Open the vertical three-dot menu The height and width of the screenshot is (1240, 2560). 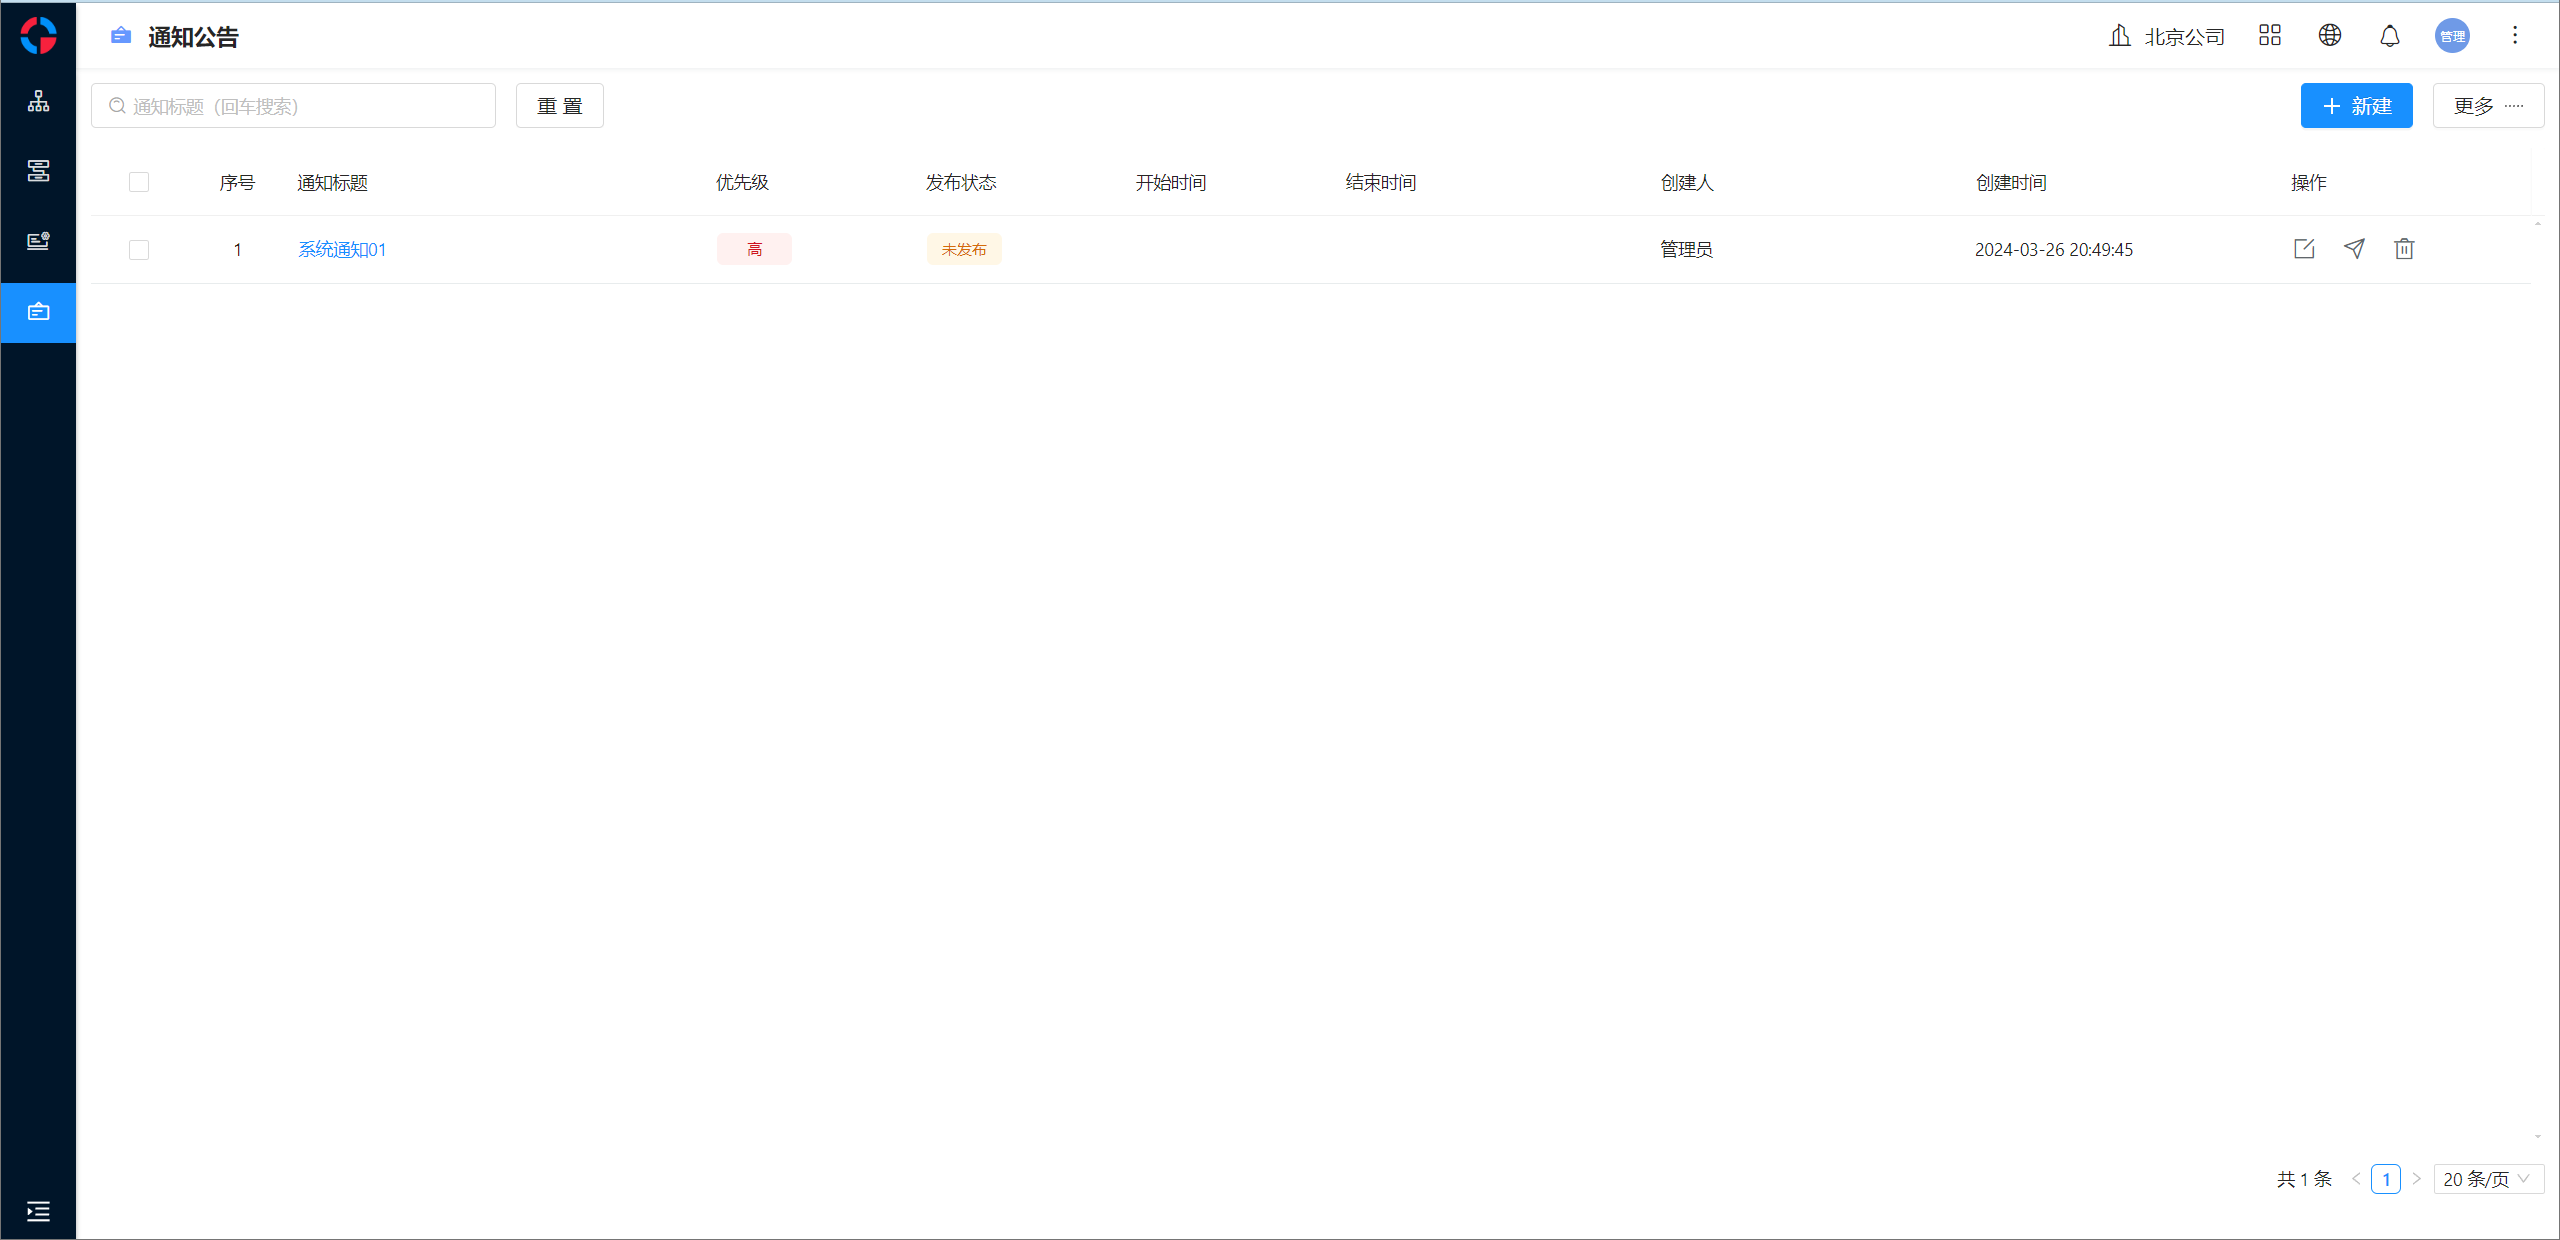click(x=2515, y=36)
